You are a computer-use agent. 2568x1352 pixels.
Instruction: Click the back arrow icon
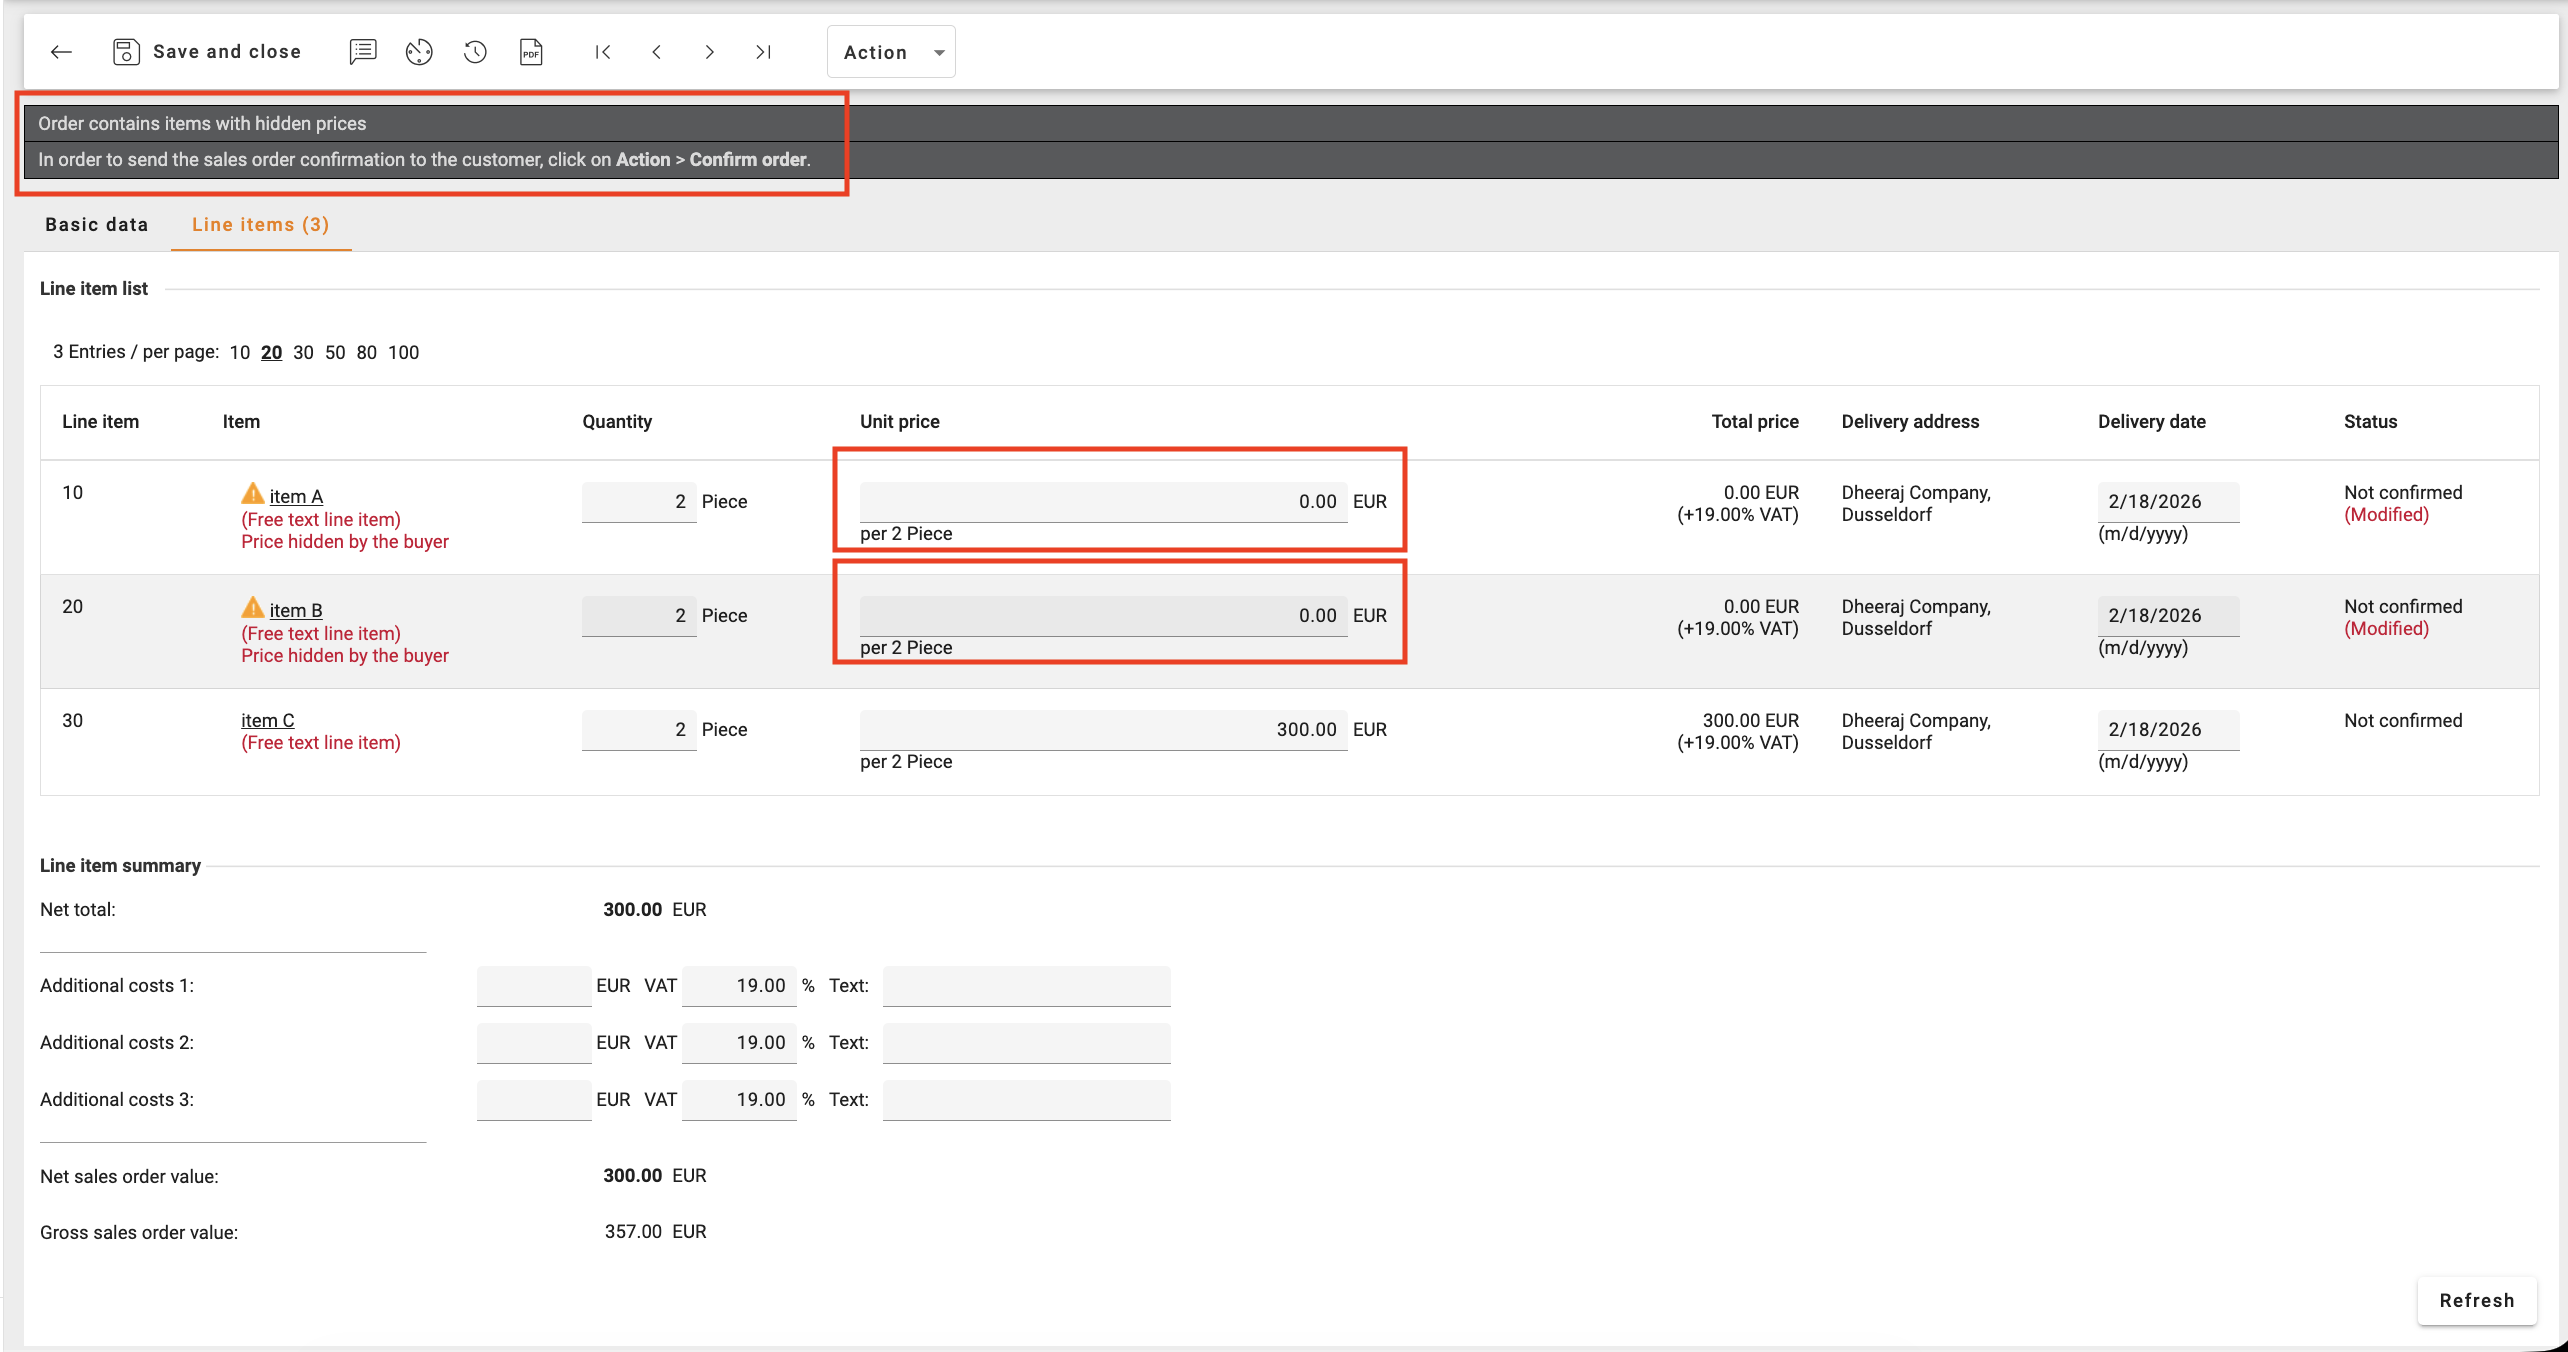(61, 52)
